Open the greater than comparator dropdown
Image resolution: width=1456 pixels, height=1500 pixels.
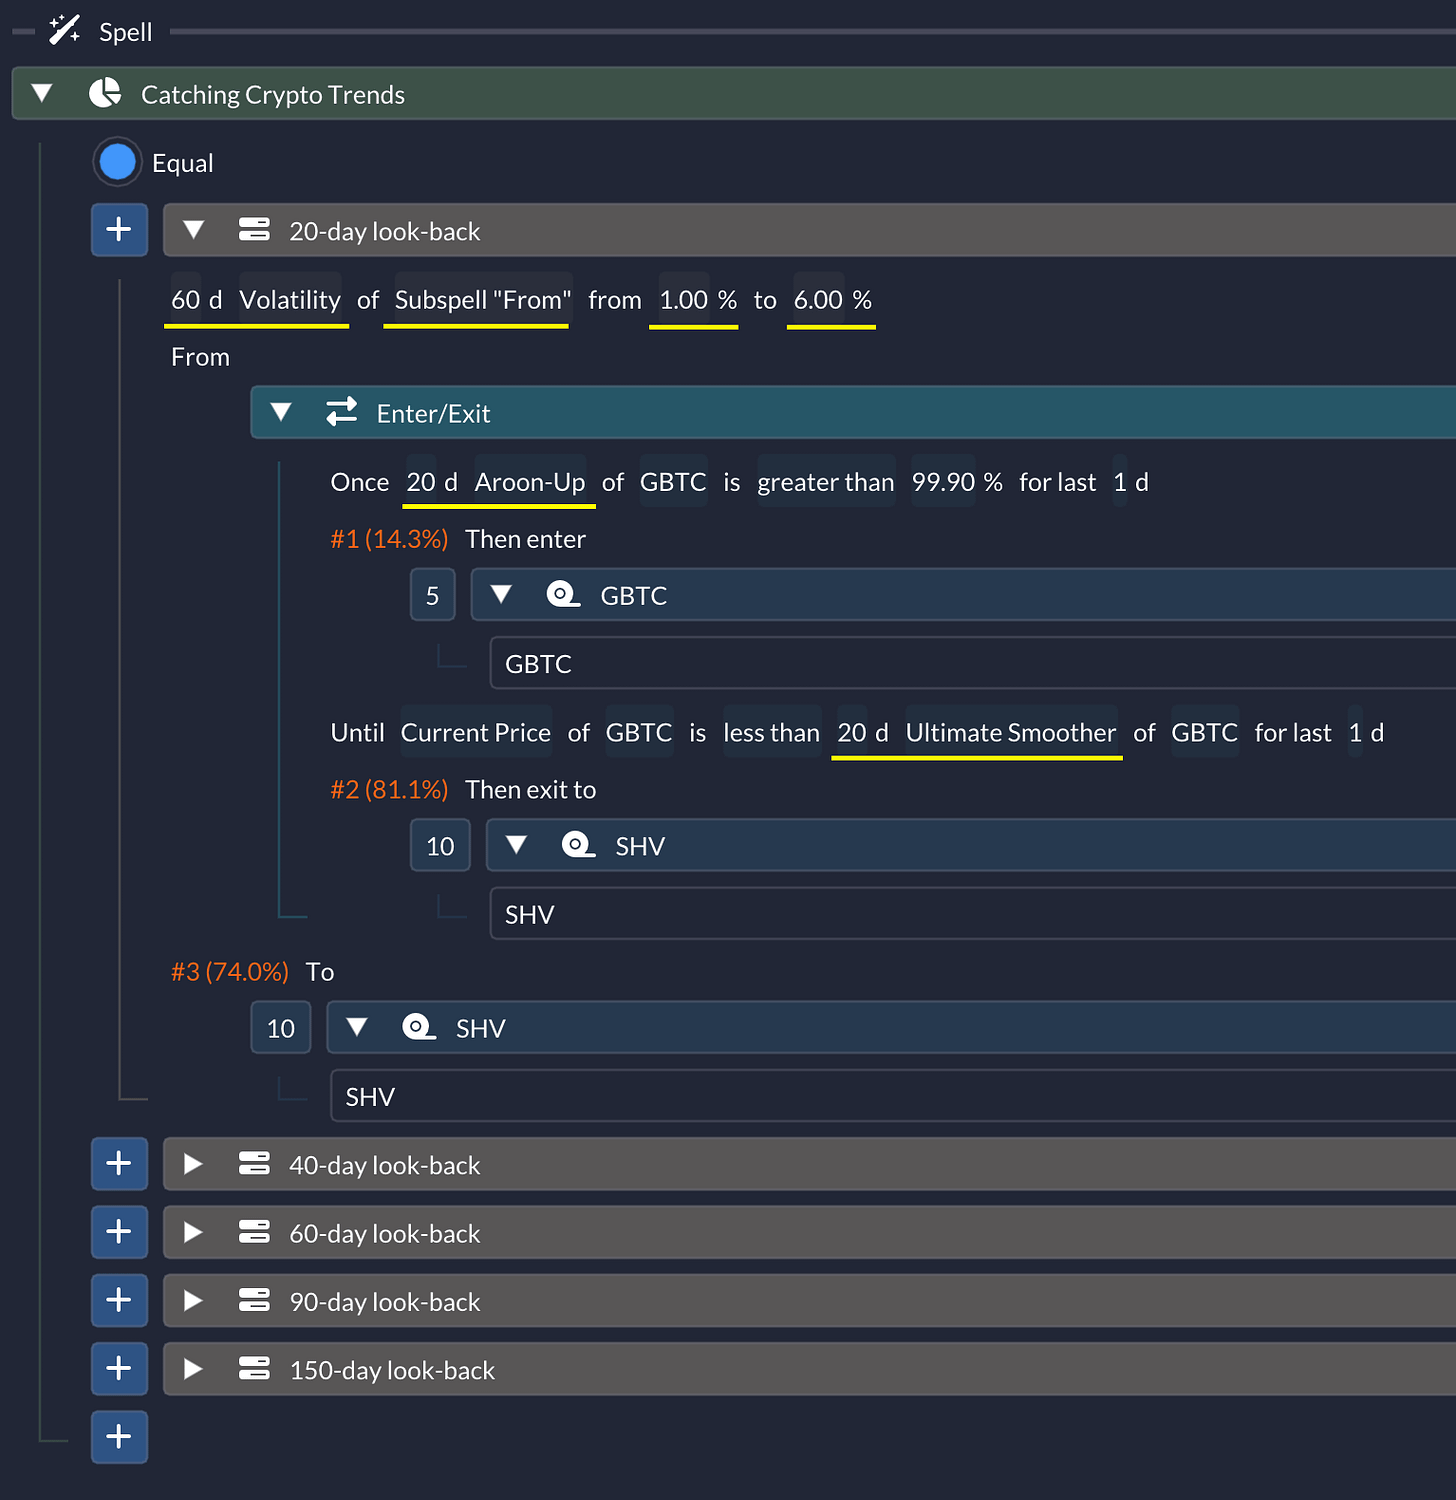(826, 482)
